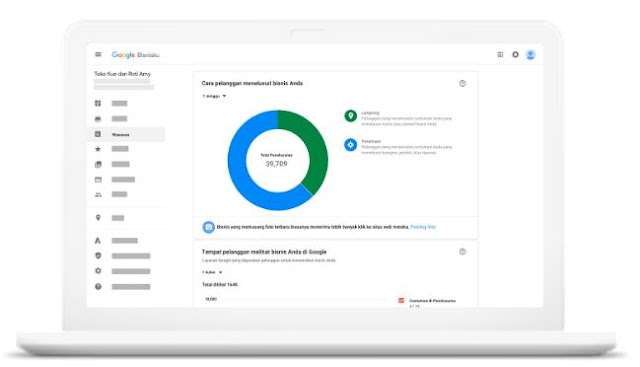640x367 pixels.
Task: Open the location pin icon in sidebar
Action: coord(98,218)
